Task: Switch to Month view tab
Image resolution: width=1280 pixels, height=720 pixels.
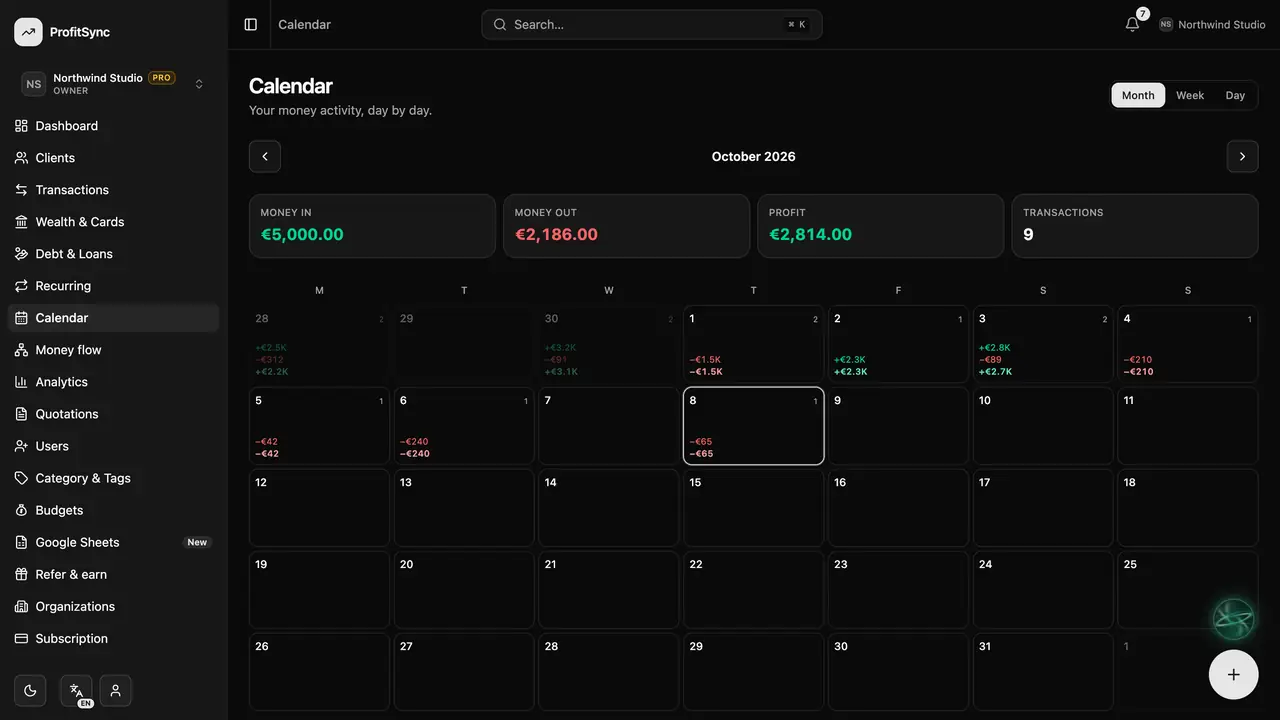Action: (1138, 95)
